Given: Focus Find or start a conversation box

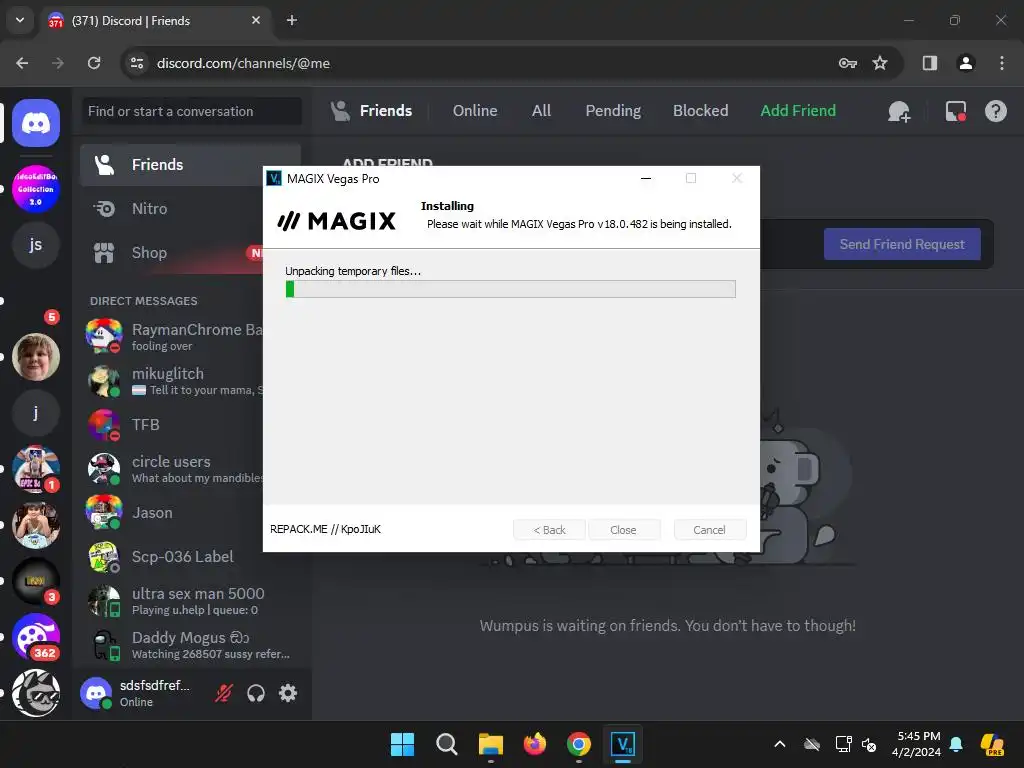Looking at the screenshot, I should [x=191, y=111].
